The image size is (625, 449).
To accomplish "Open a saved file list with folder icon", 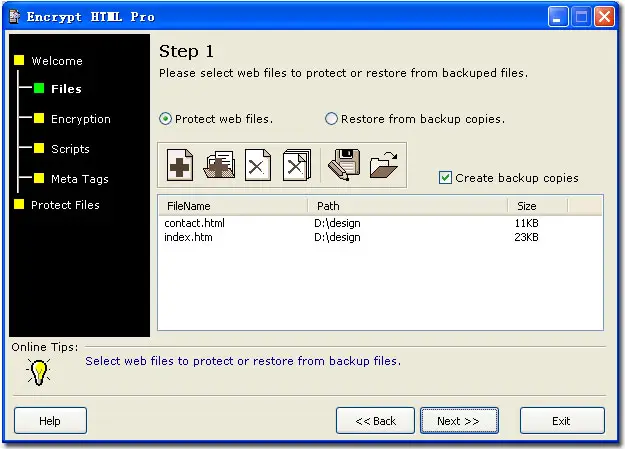I will (384, 165).
